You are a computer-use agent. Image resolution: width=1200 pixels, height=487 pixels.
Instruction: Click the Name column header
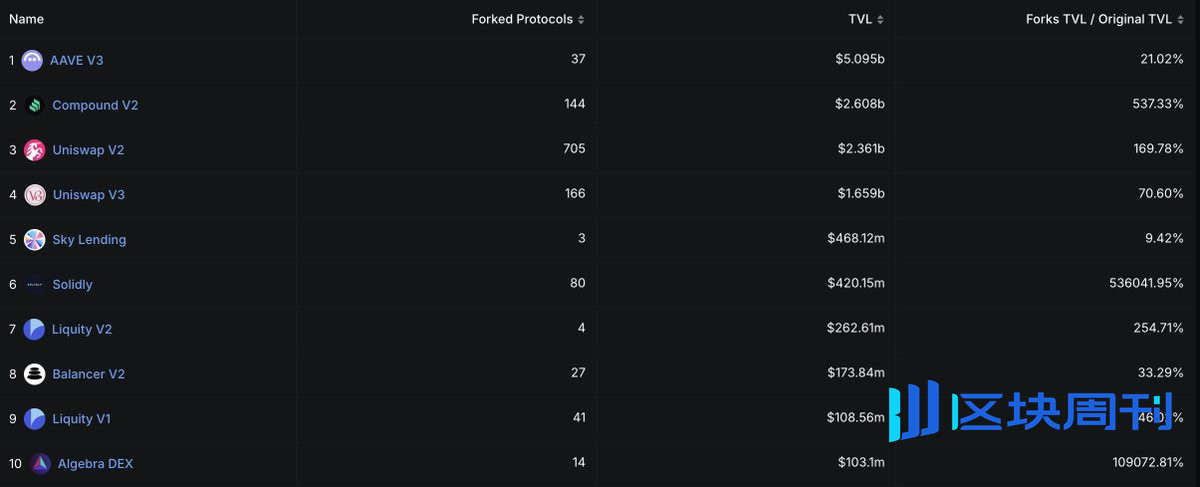[26, 19]
